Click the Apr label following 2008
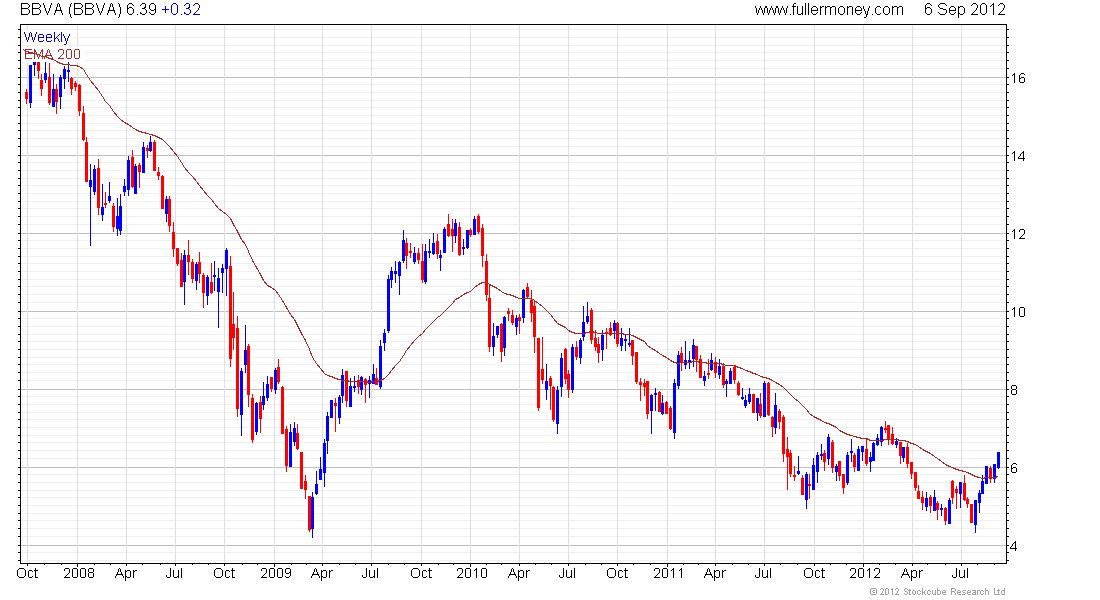1100x600 pixels. 126,573
